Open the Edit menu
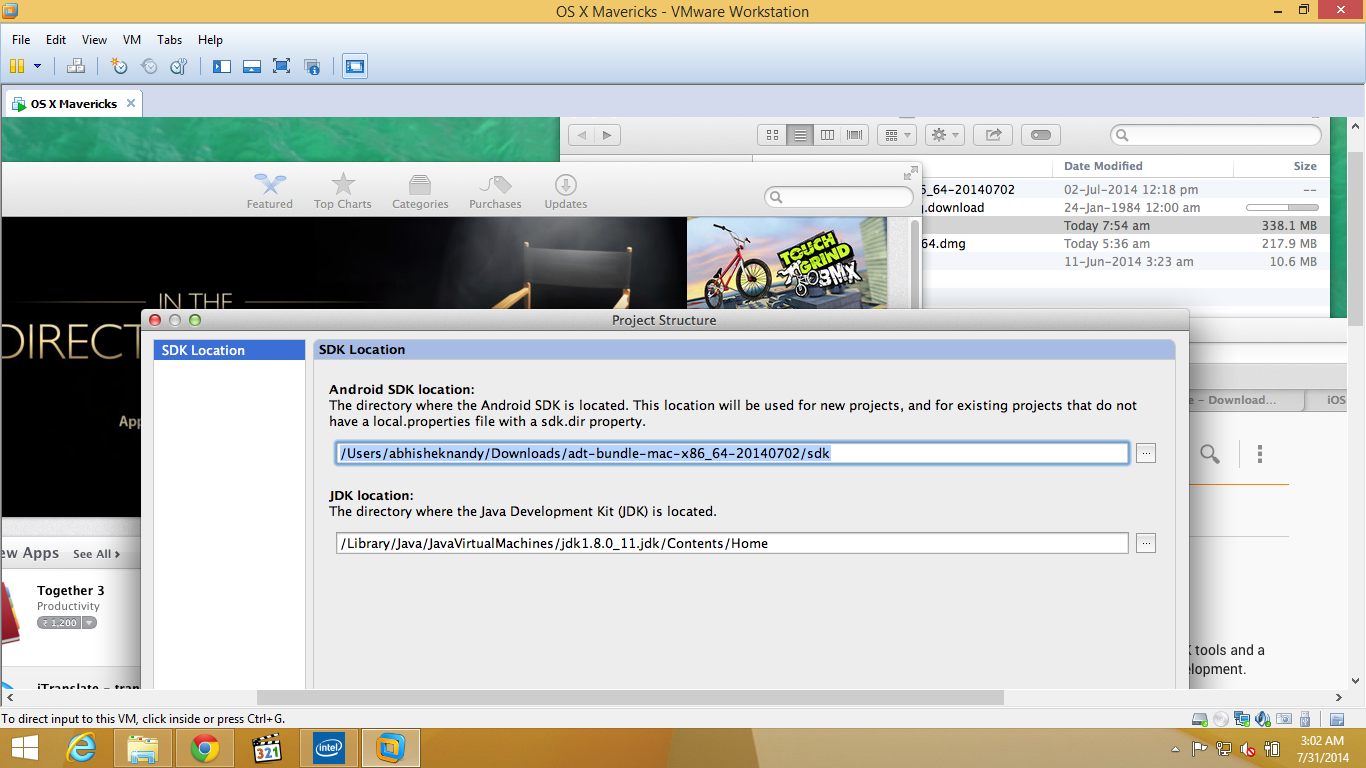This screenshot has height=768, width=1366. click(x=56, y=40)
